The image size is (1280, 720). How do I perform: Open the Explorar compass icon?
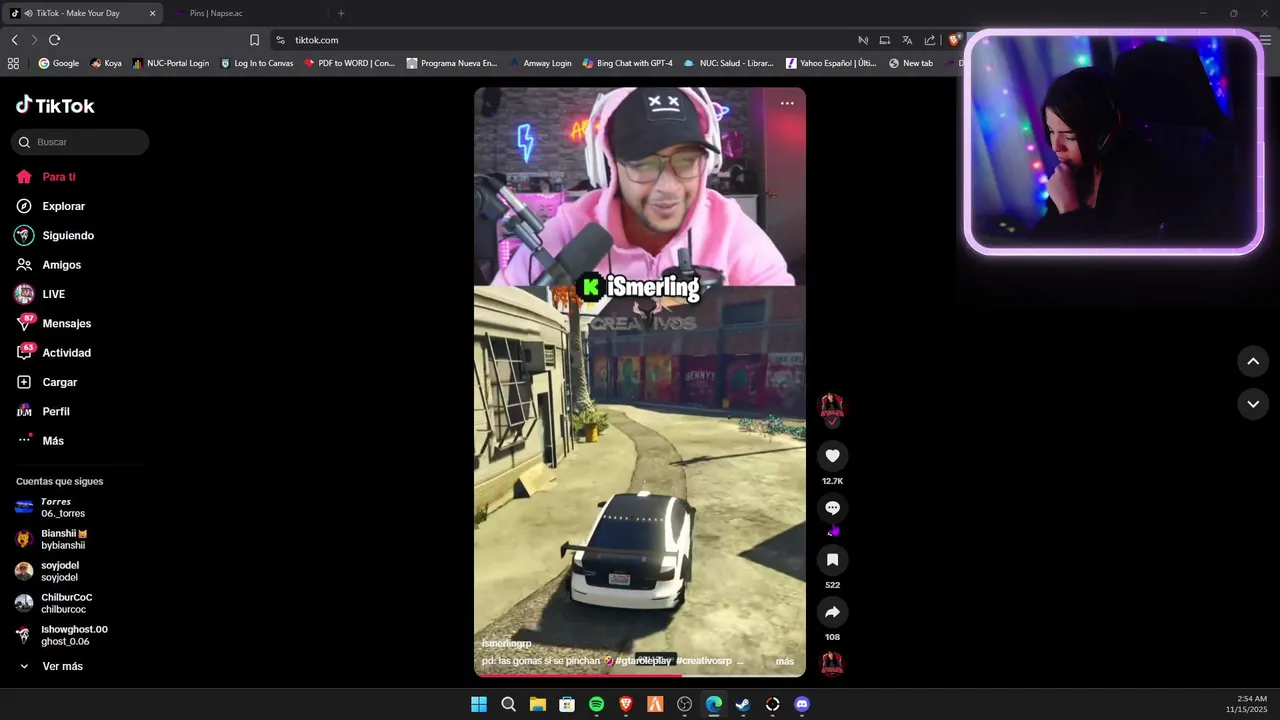[24, 206]
